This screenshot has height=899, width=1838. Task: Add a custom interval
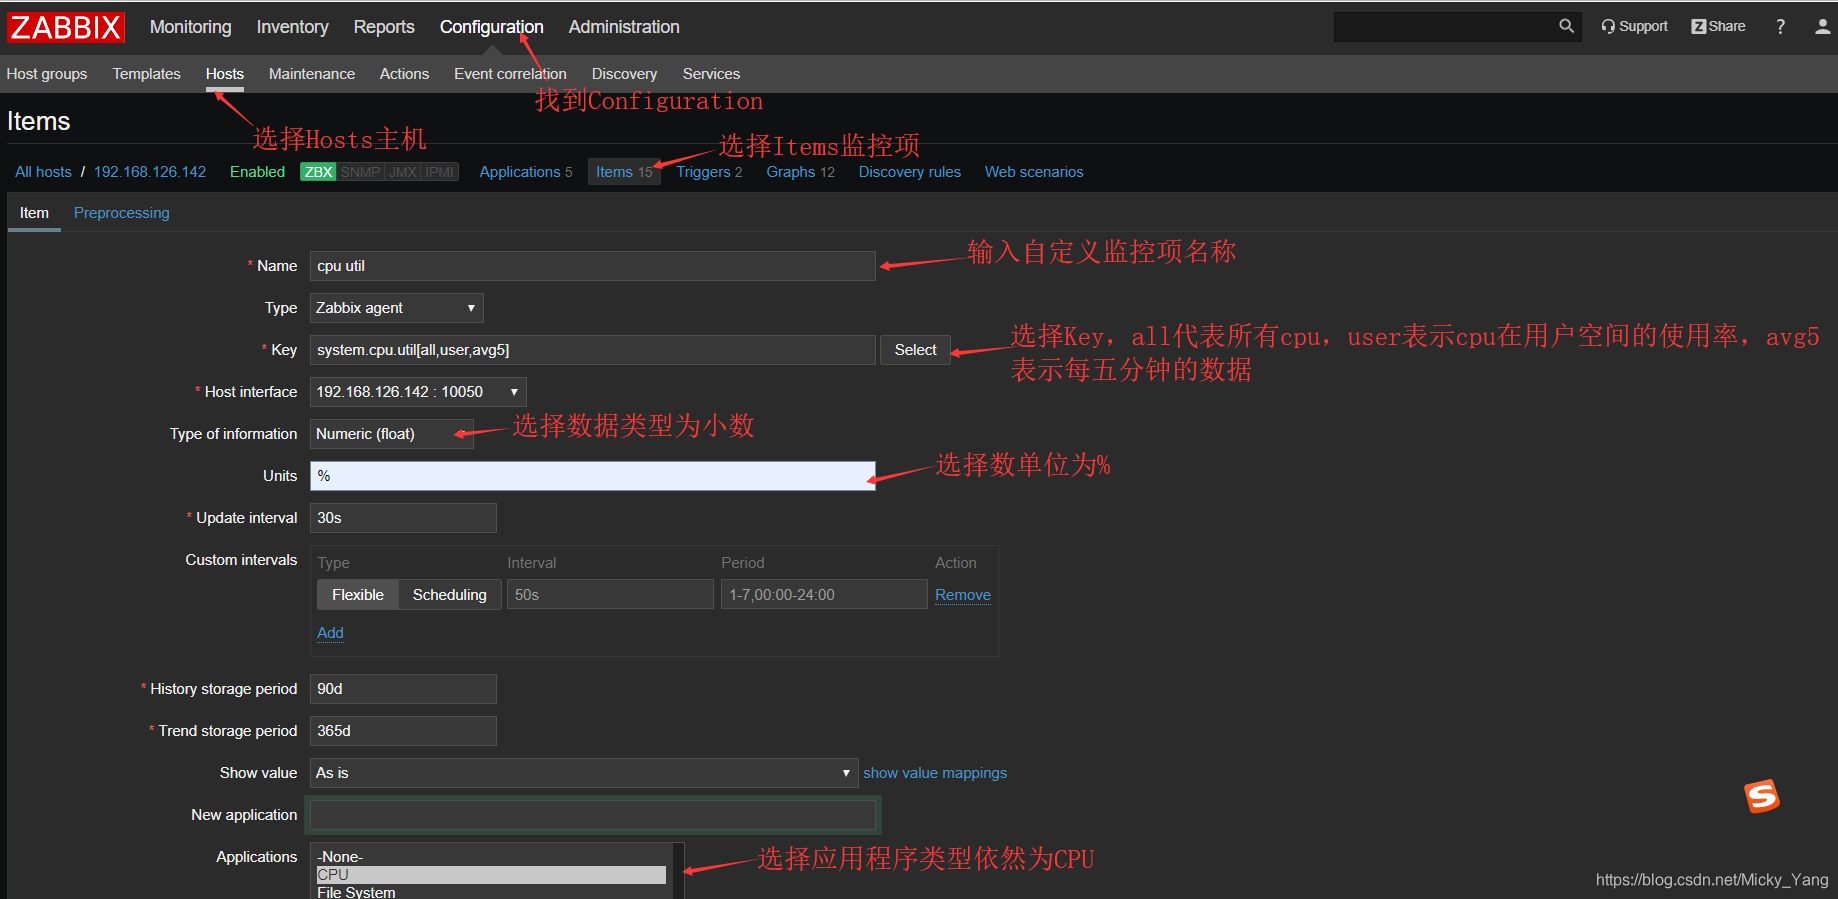(x=330, y=633)
